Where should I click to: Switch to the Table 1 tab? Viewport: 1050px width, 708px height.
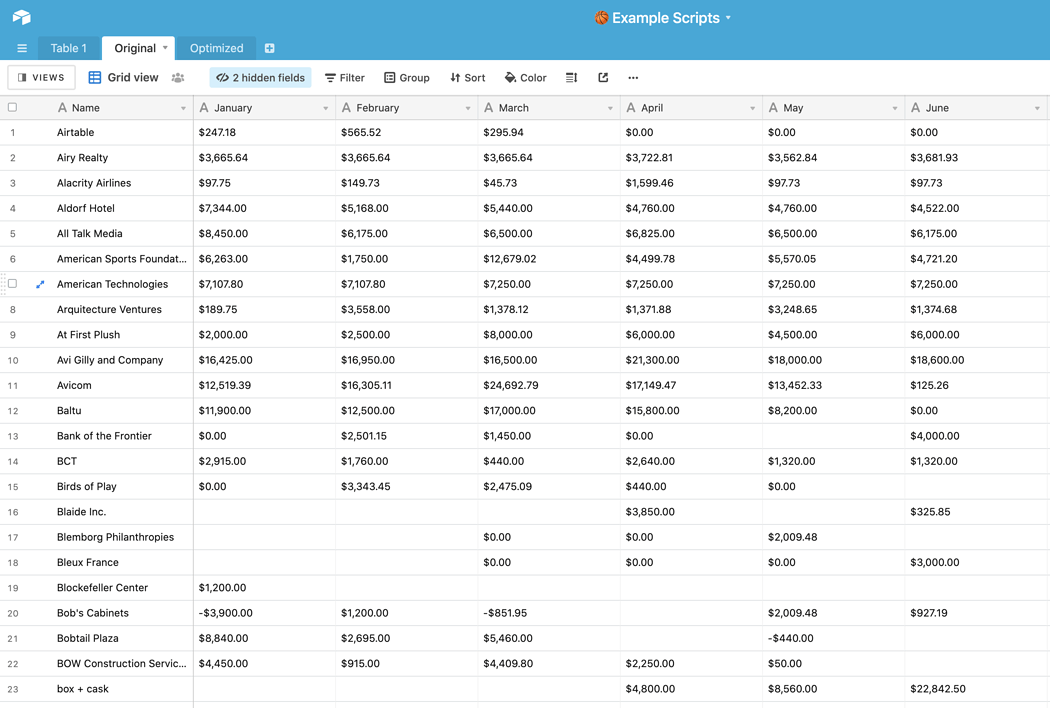point(68,47)
